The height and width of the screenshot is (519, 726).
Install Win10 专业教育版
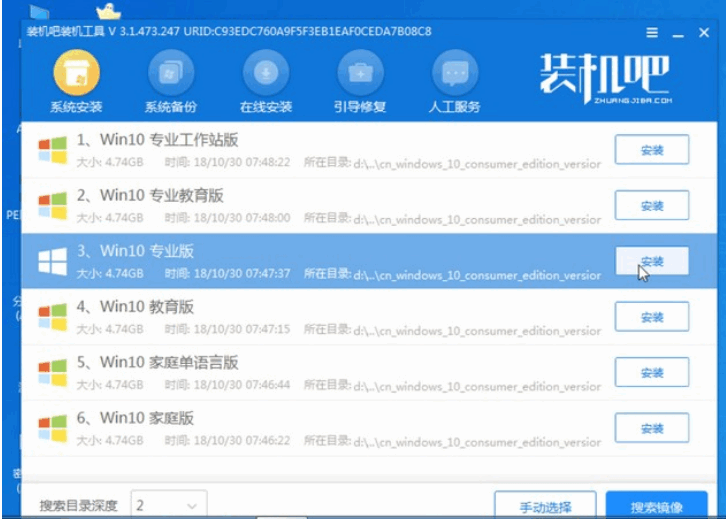(652, 205)
